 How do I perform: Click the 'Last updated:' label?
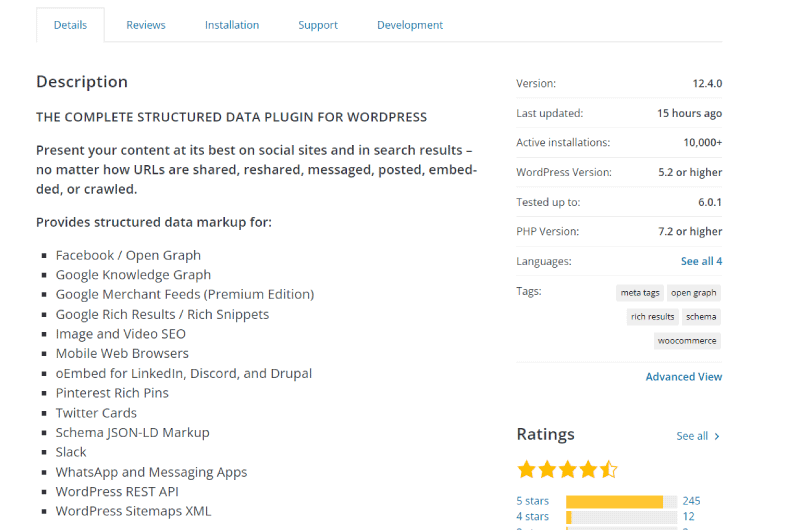pos(549,113)
